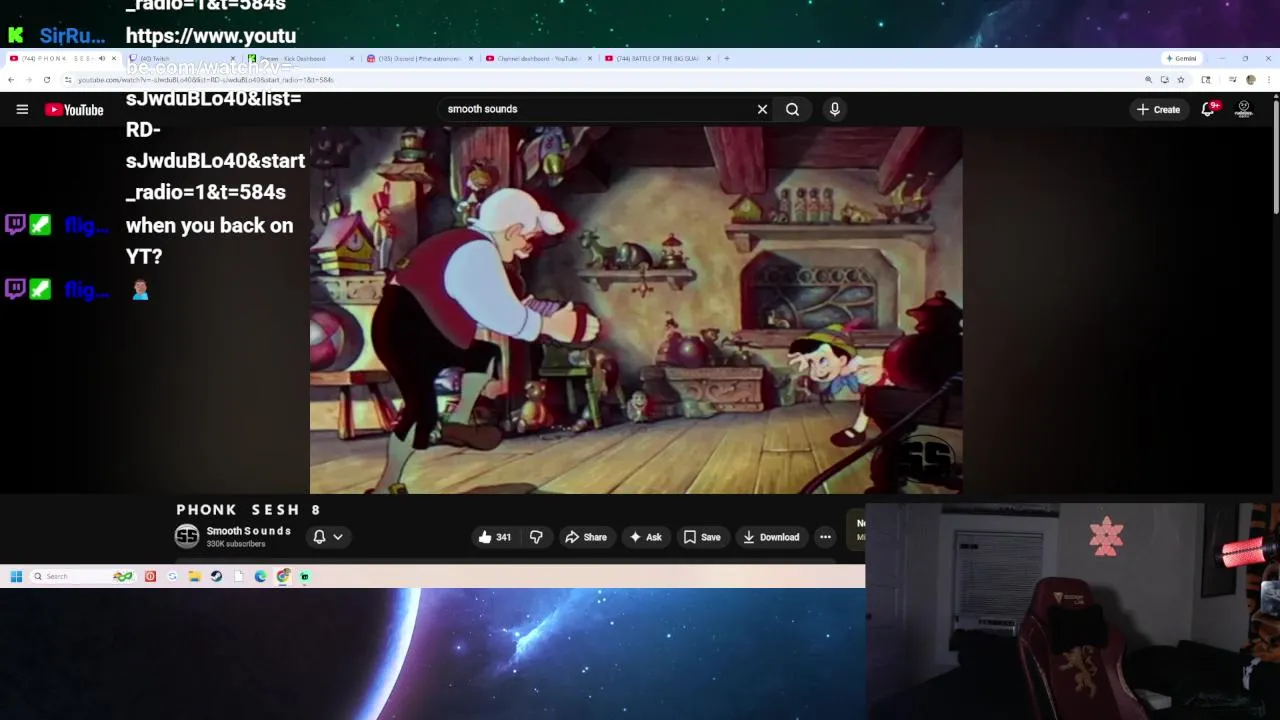The width and height of the screenshot is (1280, 720).
Task: Click the Create button
Action: [1158, 109]
